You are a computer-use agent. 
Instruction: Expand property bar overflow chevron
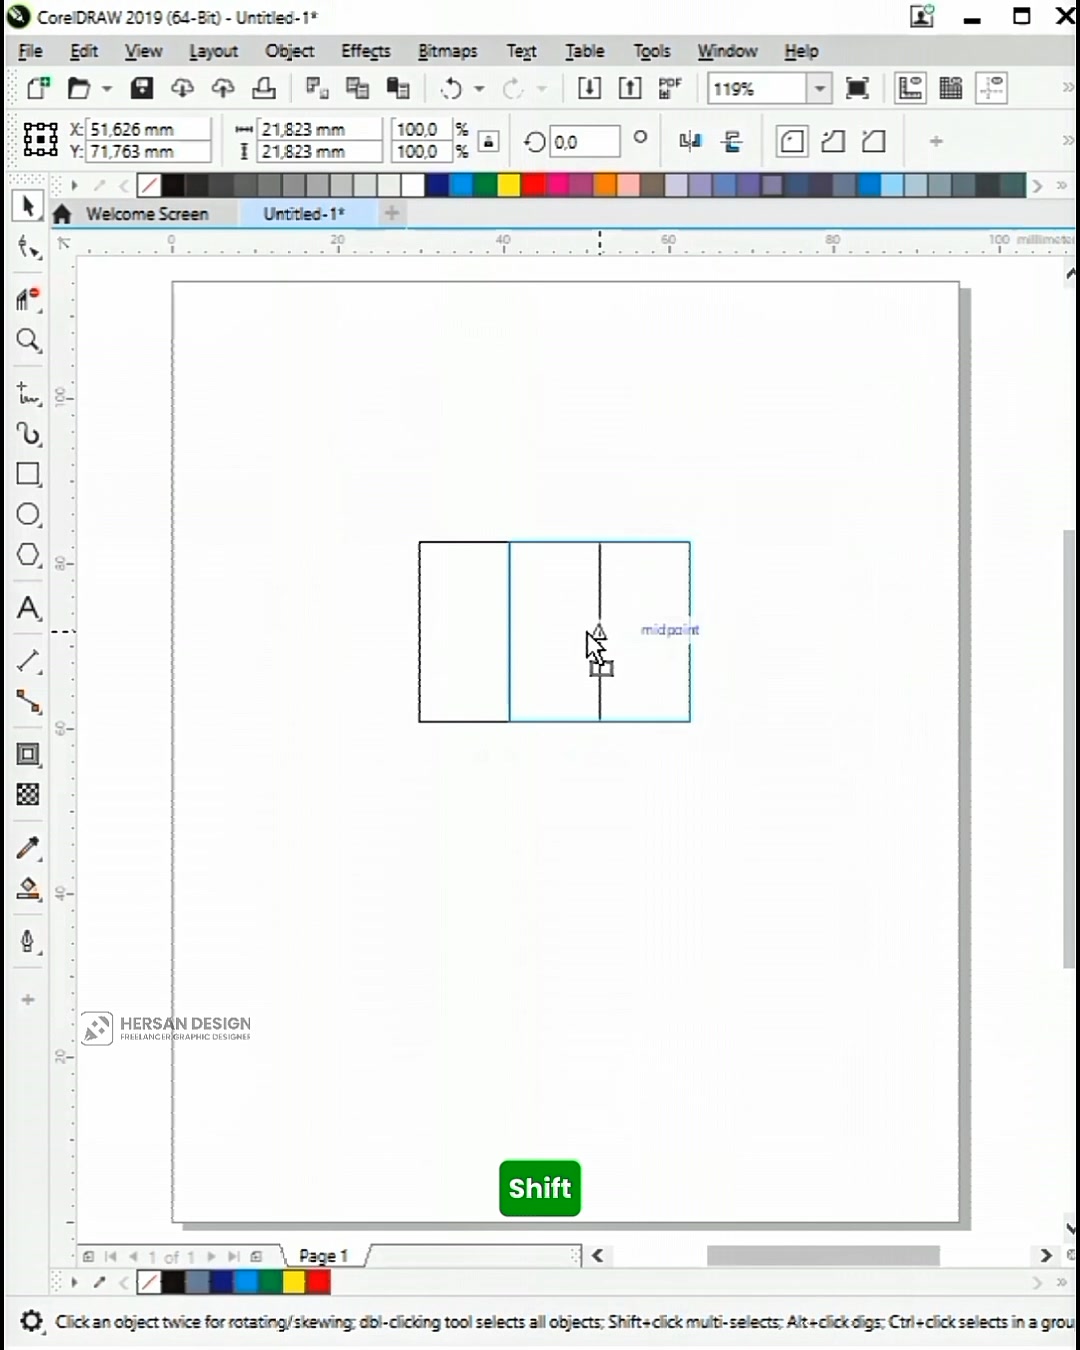[1067, 141]
